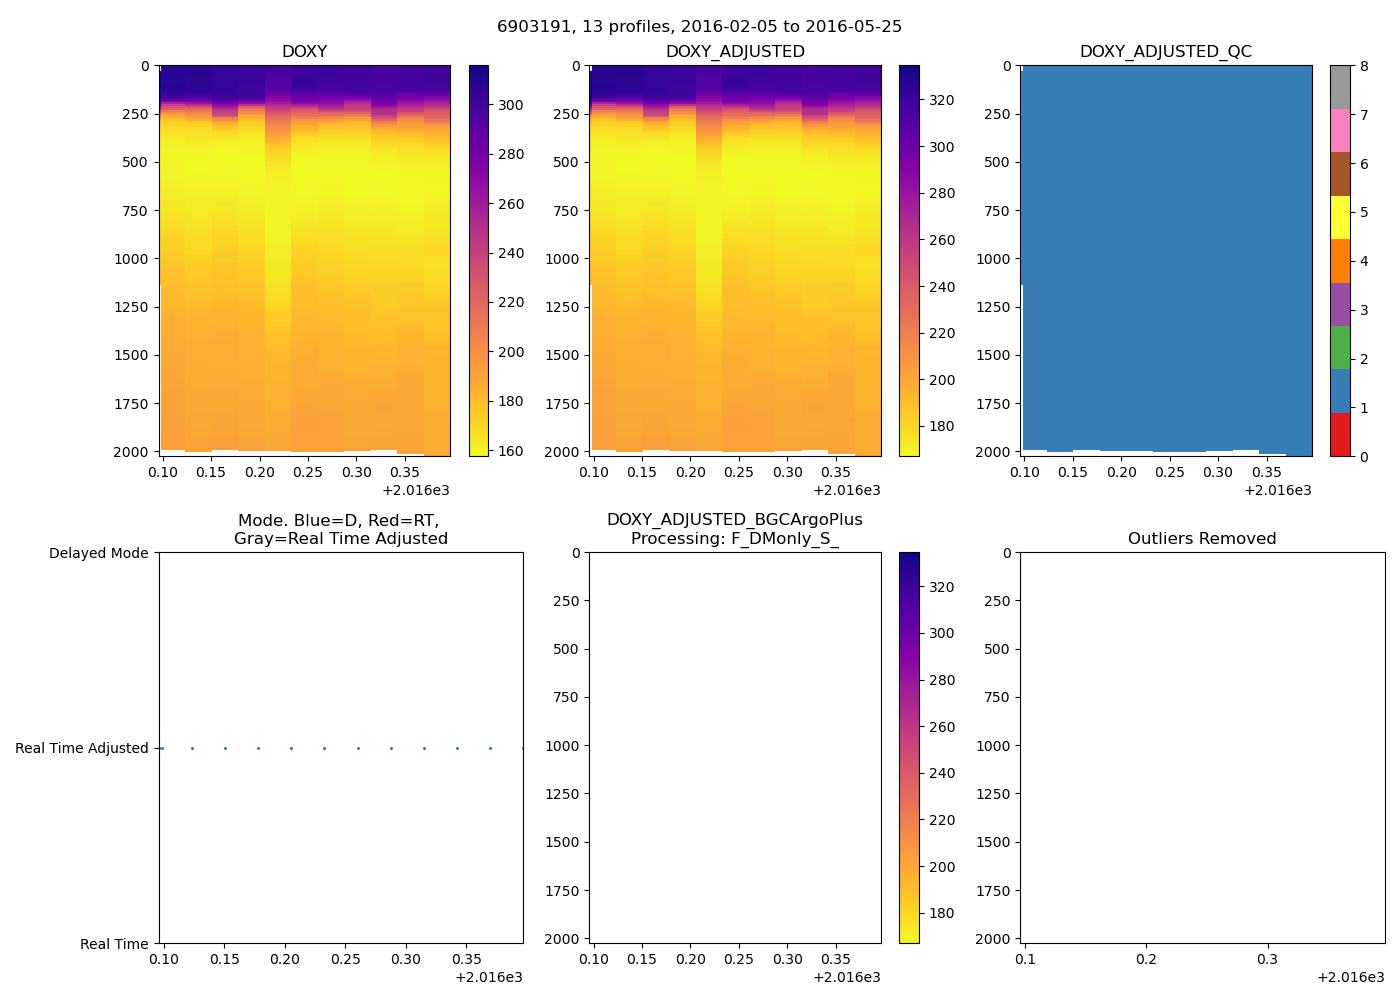Click the DOXY plot title
Screen dimensions: 1400x1000
(304, 52)
